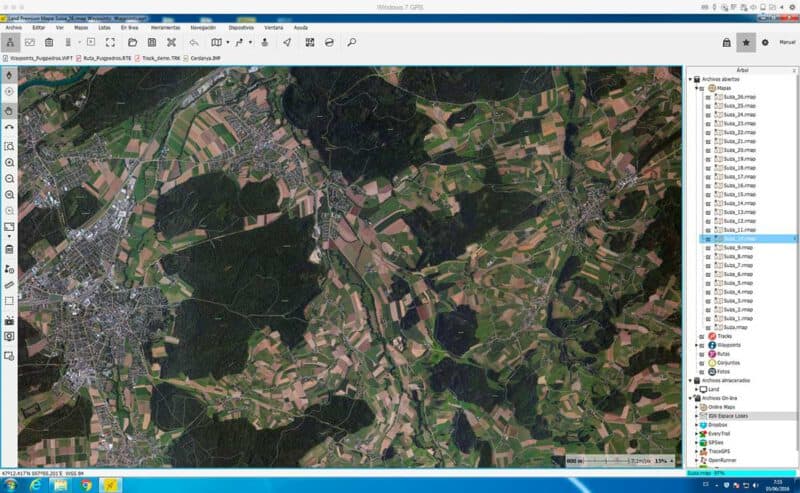Toggle the Cerdanya.BMP file checkbox
The height and width of the screenshot is (493, 800).
[x=186, y=59]
